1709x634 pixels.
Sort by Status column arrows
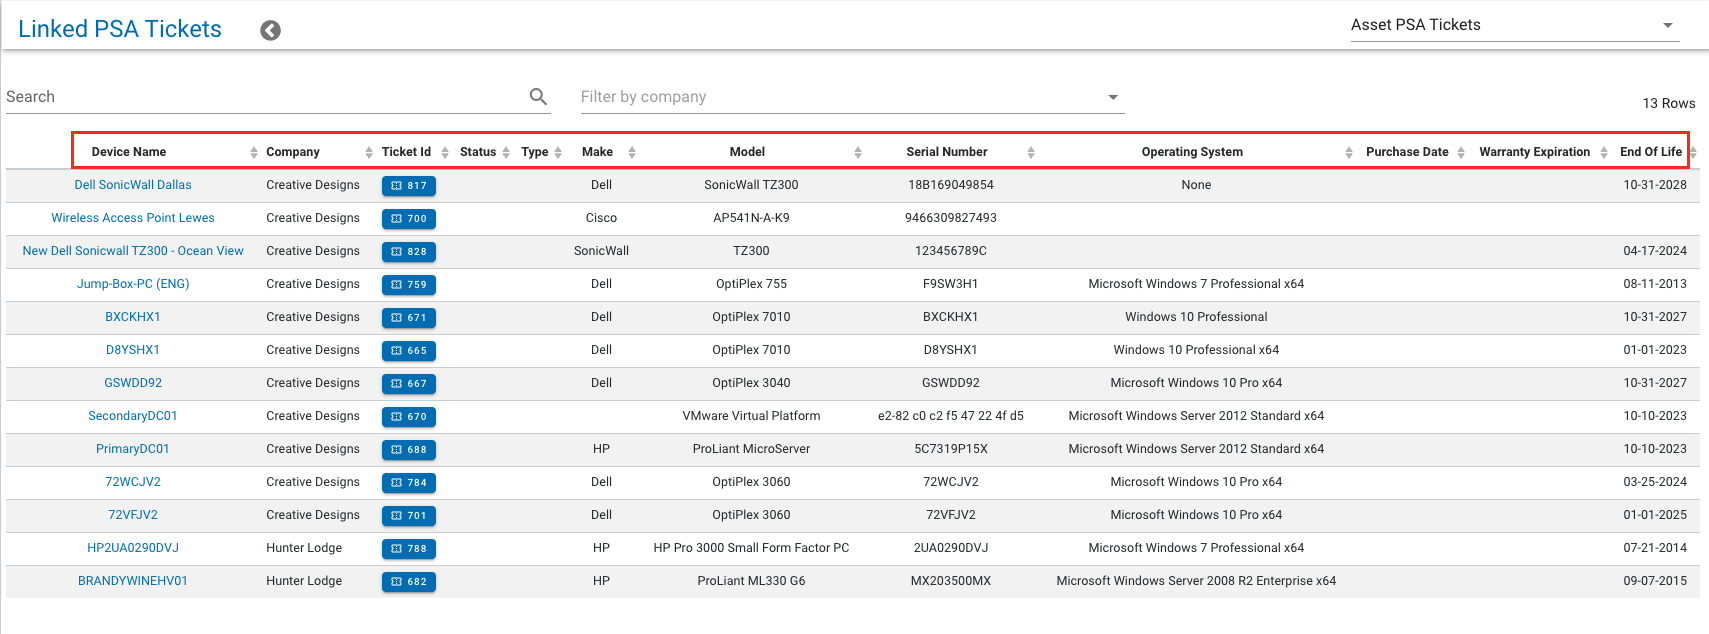click(506, 152)
